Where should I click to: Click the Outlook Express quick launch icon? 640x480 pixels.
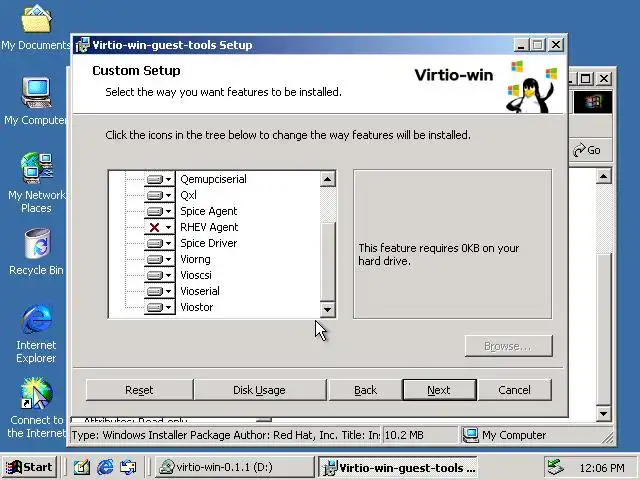128,467
